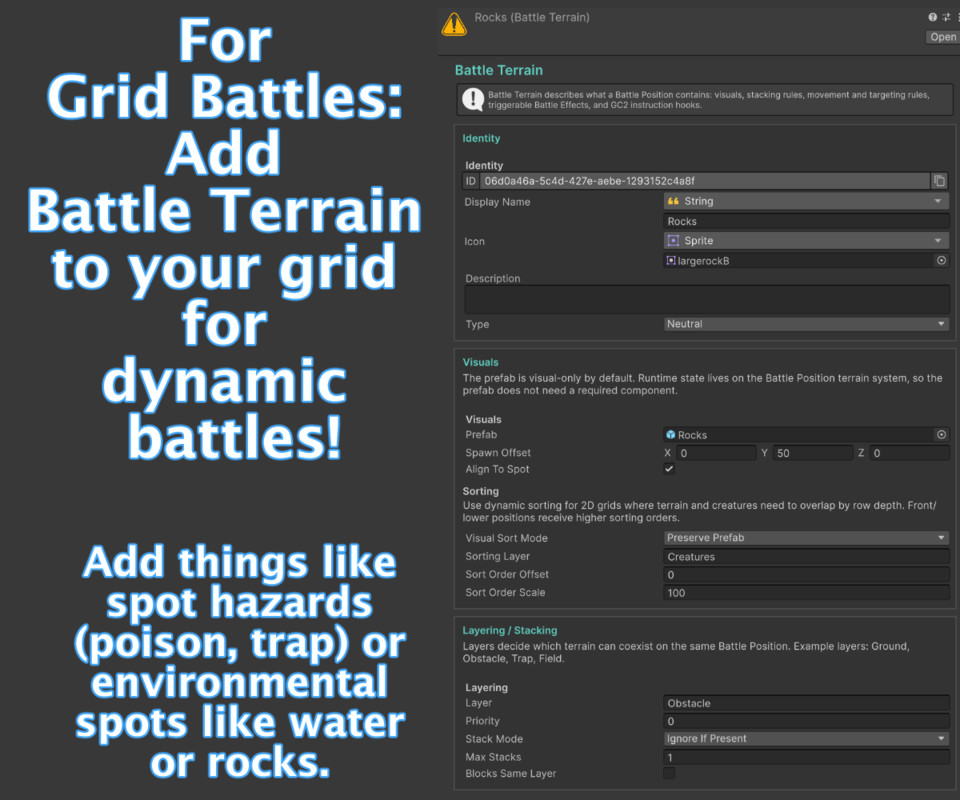Viewport: 960px width, 800px height.
Task: Click the 'Stack Mode' label
Action: (x=494, y=739)
